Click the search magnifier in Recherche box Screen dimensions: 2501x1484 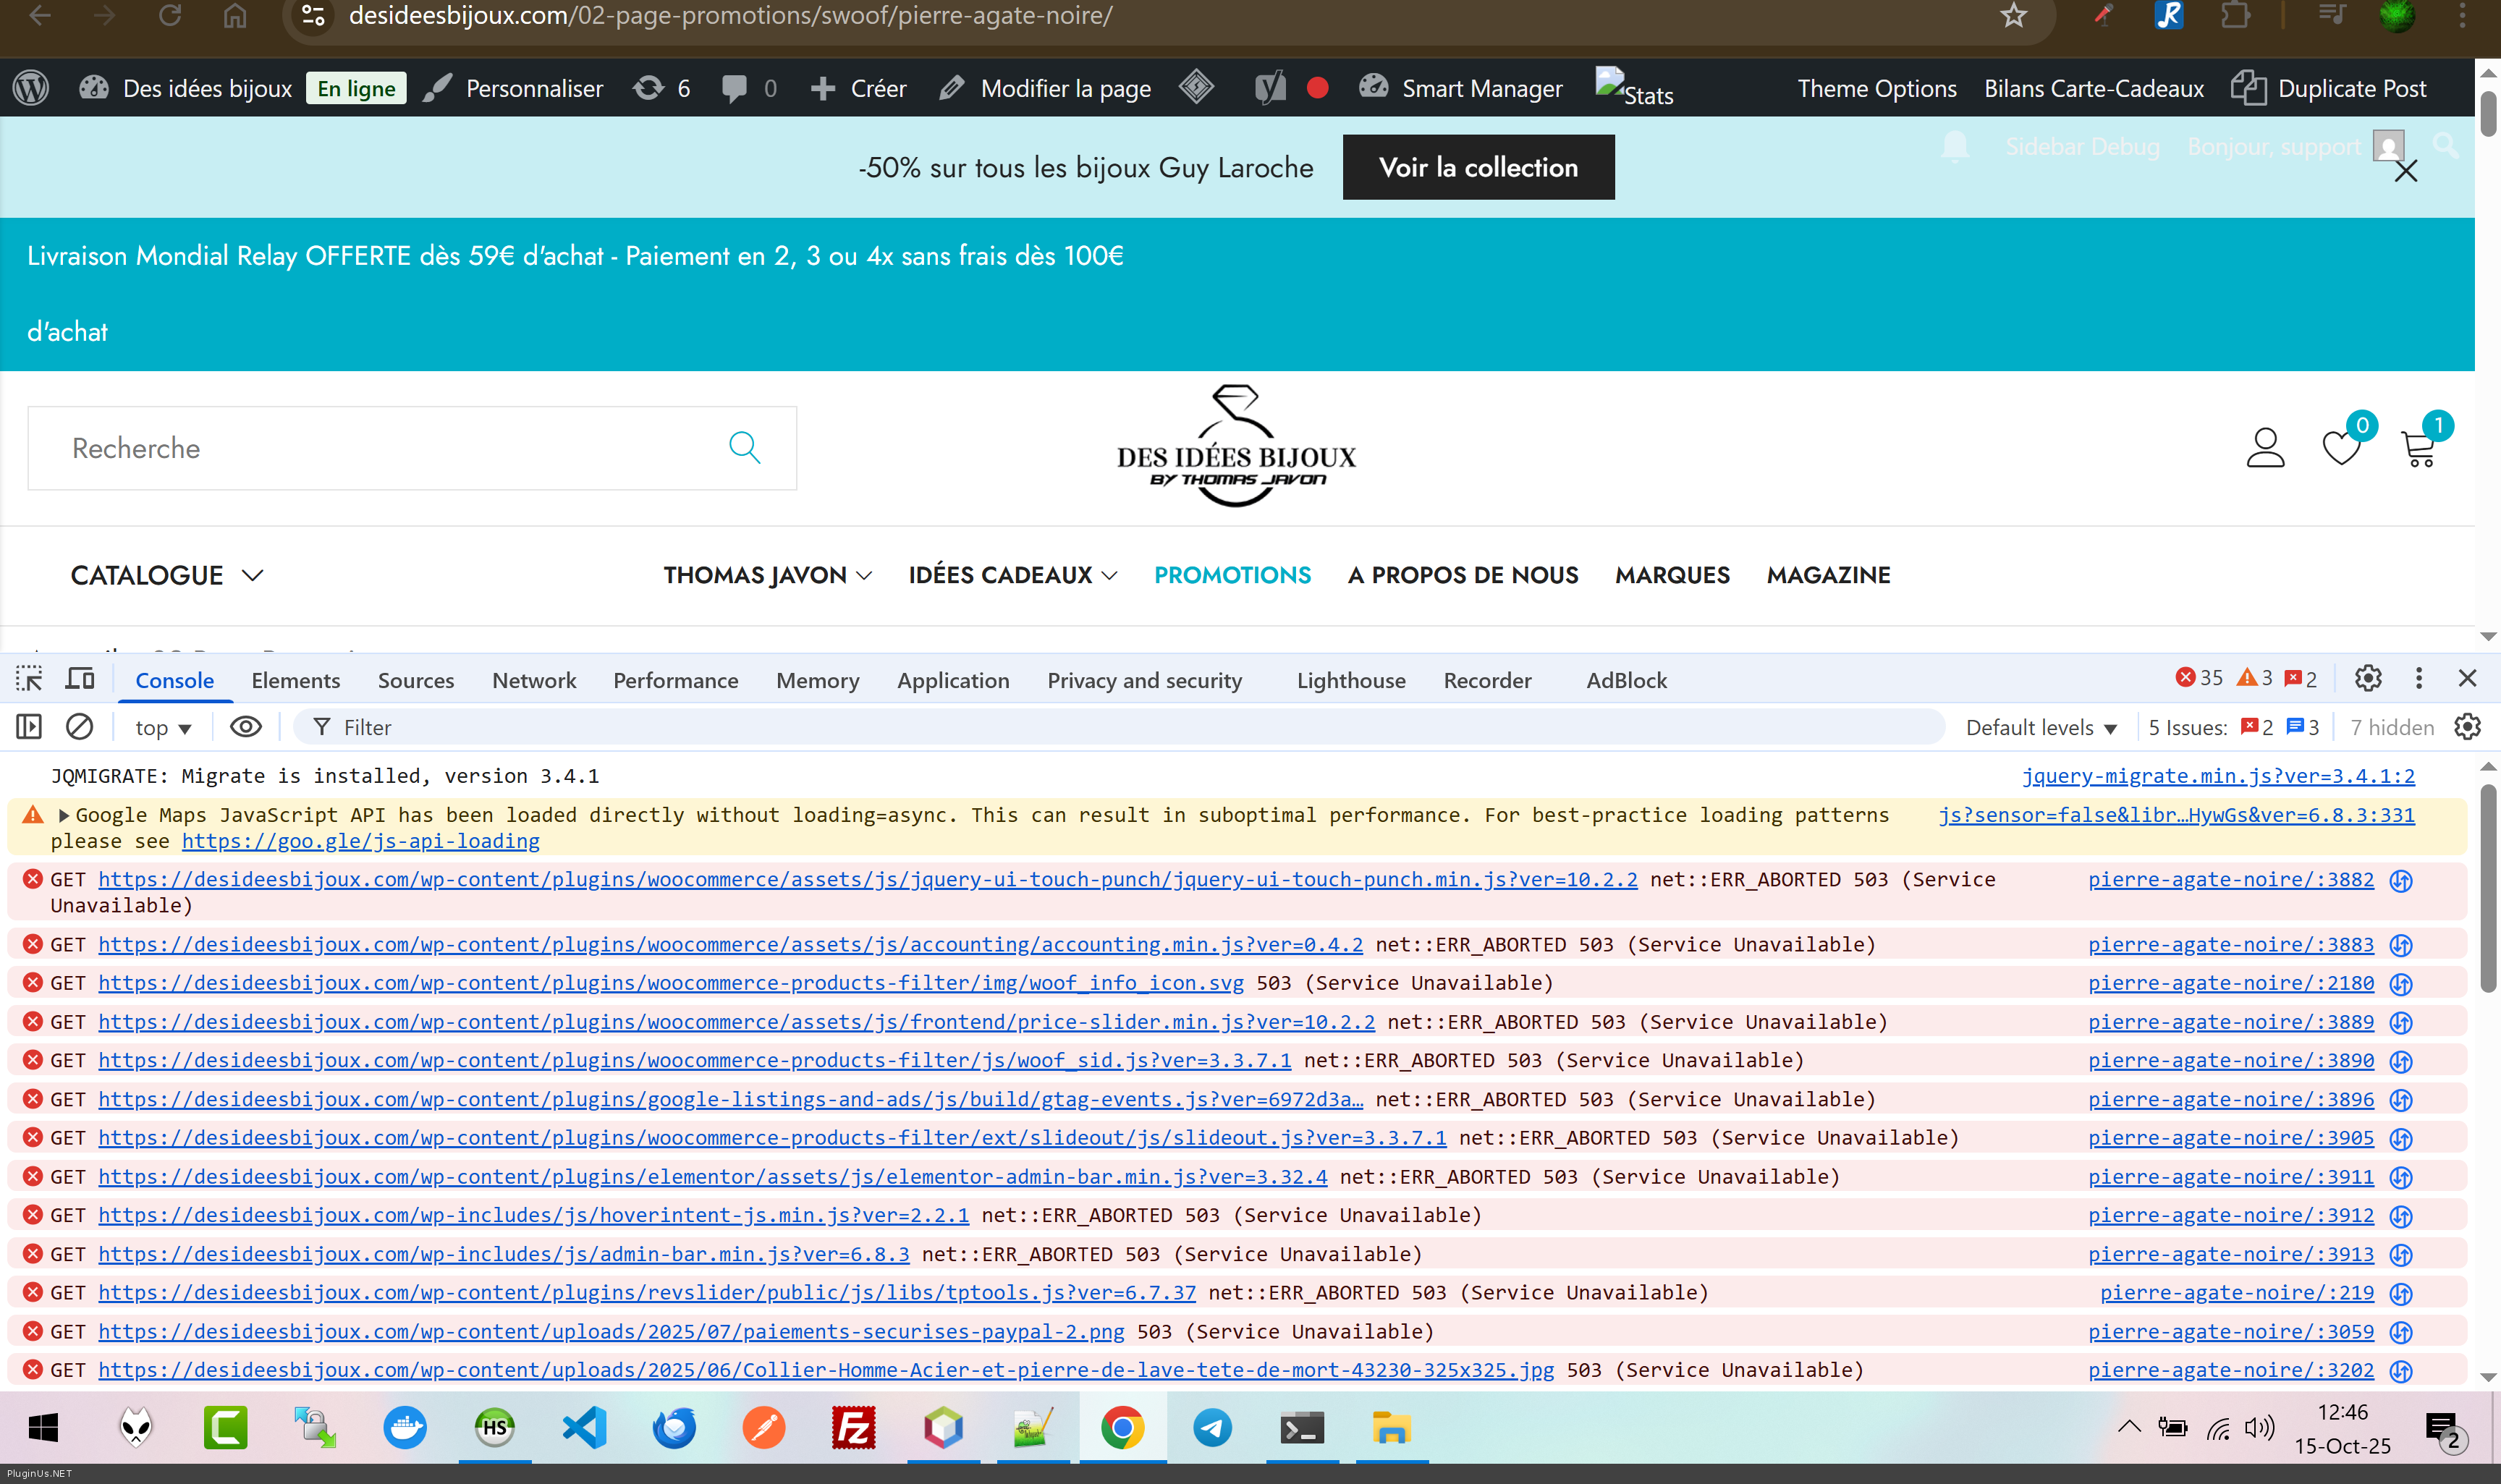pyautogui.click(x=744, y=447)
